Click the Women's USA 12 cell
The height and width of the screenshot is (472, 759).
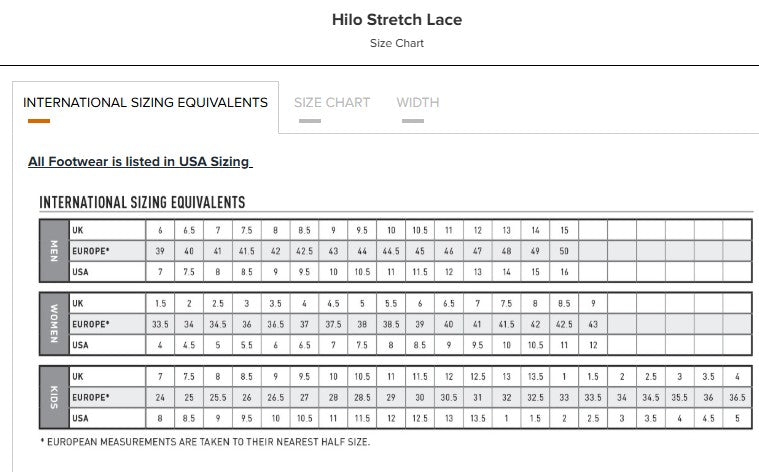pos(593,345)
